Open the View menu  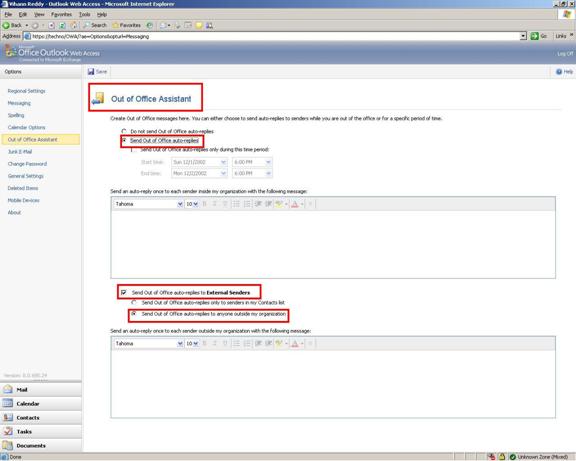(39, 14)
